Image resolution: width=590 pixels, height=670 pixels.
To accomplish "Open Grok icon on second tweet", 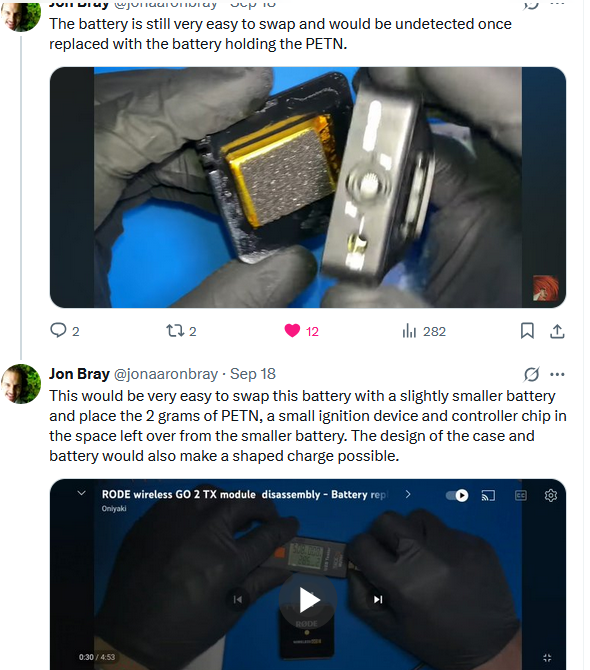I will pos(531,374).
